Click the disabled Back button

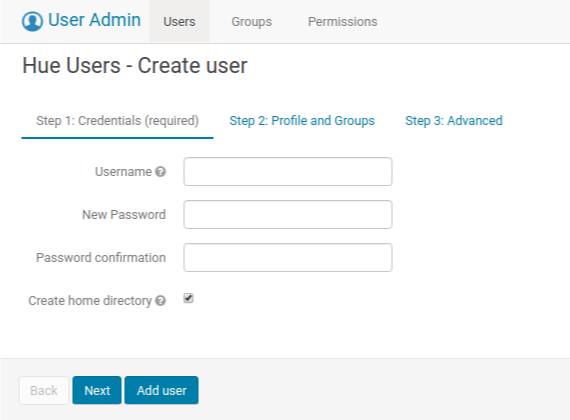tap(44, 390)
